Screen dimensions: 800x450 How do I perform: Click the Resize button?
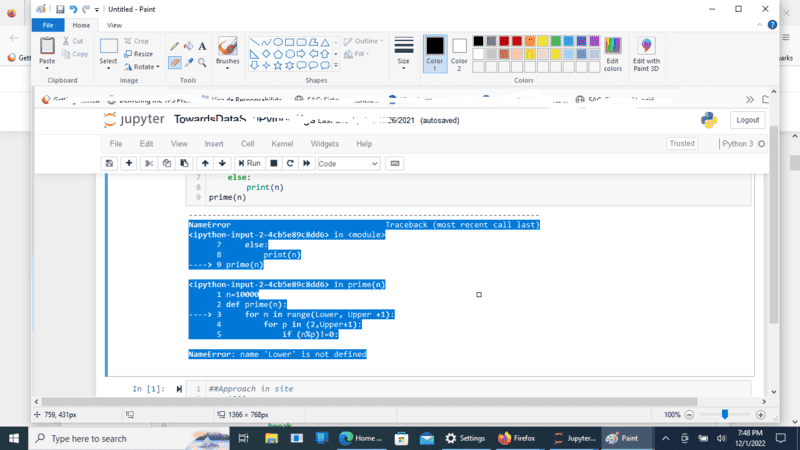click(x=138, y=54)
